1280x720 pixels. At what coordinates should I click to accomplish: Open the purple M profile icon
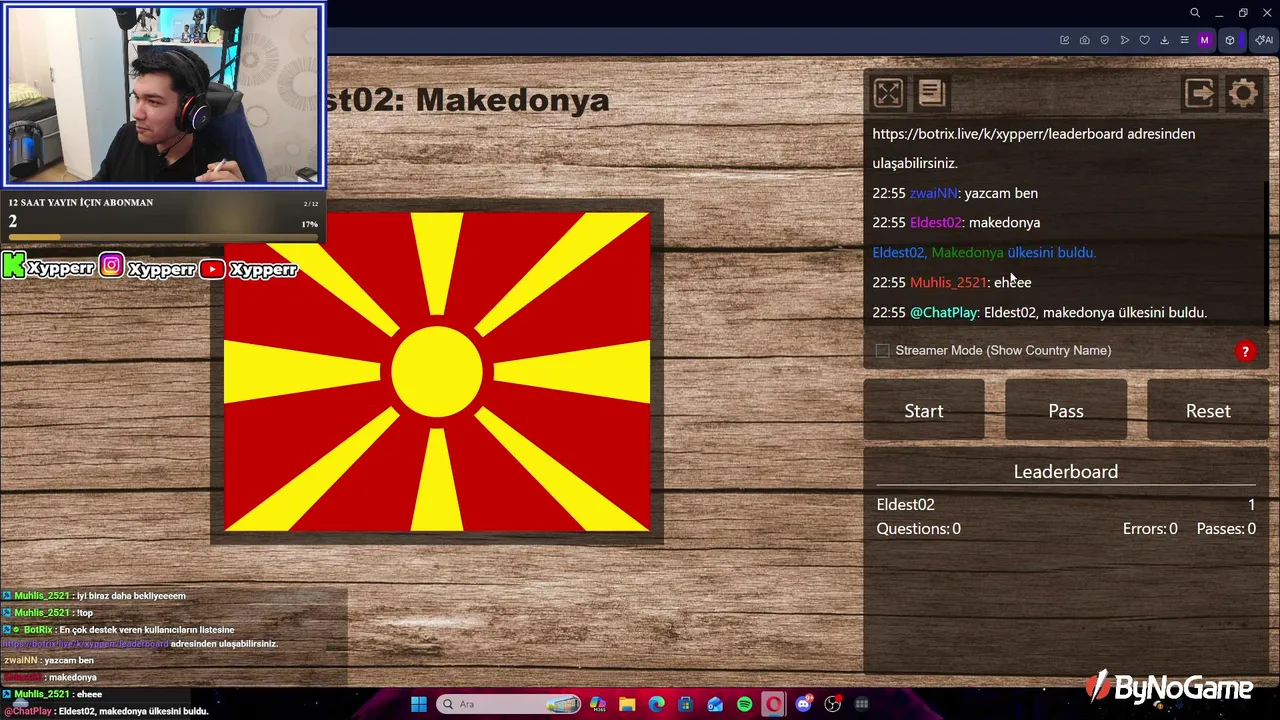1204,40
